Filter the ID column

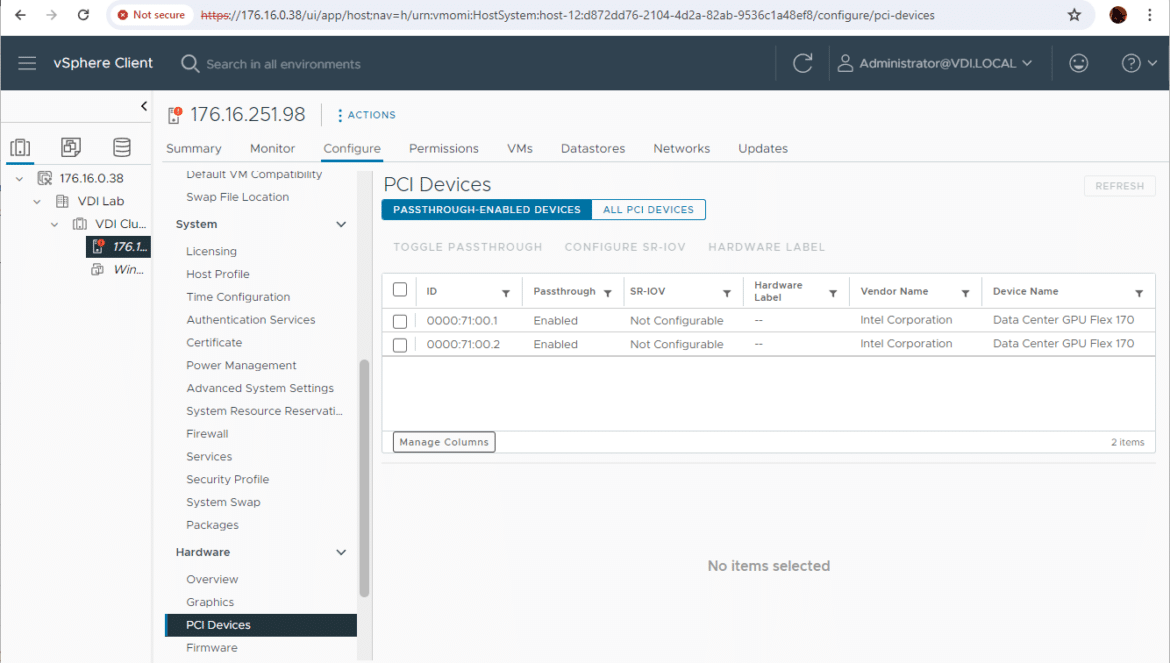click(x=506, y=293)
